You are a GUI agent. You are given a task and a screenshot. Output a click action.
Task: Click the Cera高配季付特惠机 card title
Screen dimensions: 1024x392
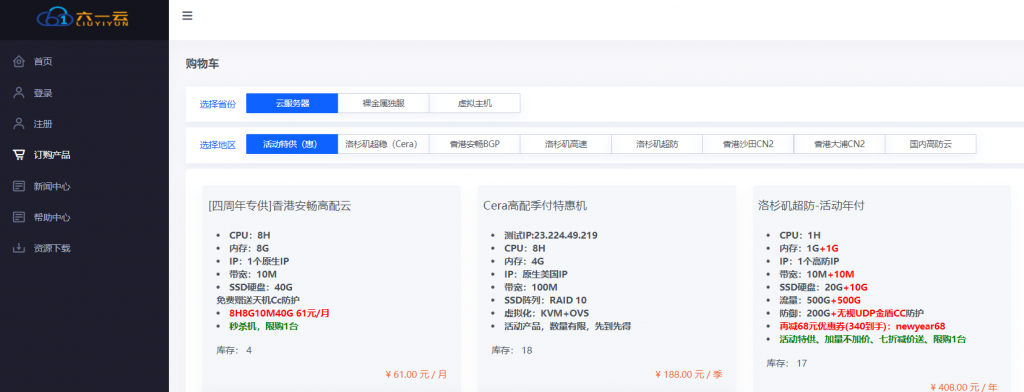coord(536,206)
